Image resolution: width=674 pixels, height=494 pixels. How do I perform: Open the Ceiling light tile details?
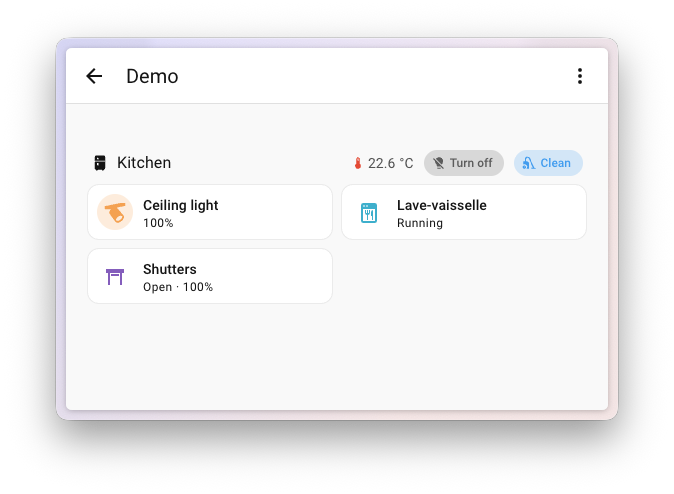pos(250,212)
